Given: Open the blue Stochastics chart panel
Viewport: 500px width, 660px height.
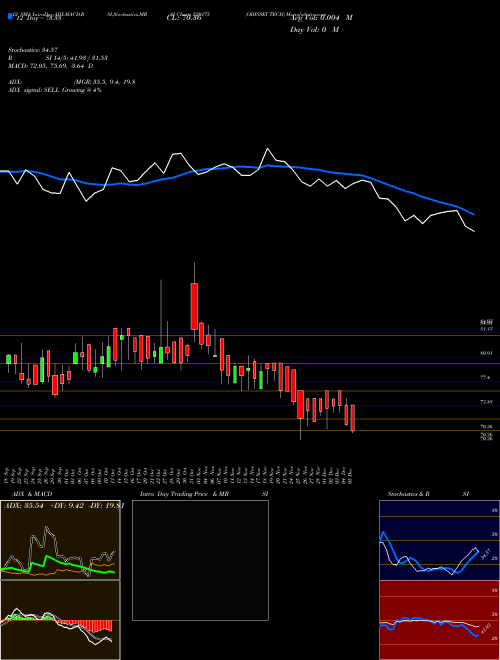Looking at the screenshot, I should tap(439, 540).
